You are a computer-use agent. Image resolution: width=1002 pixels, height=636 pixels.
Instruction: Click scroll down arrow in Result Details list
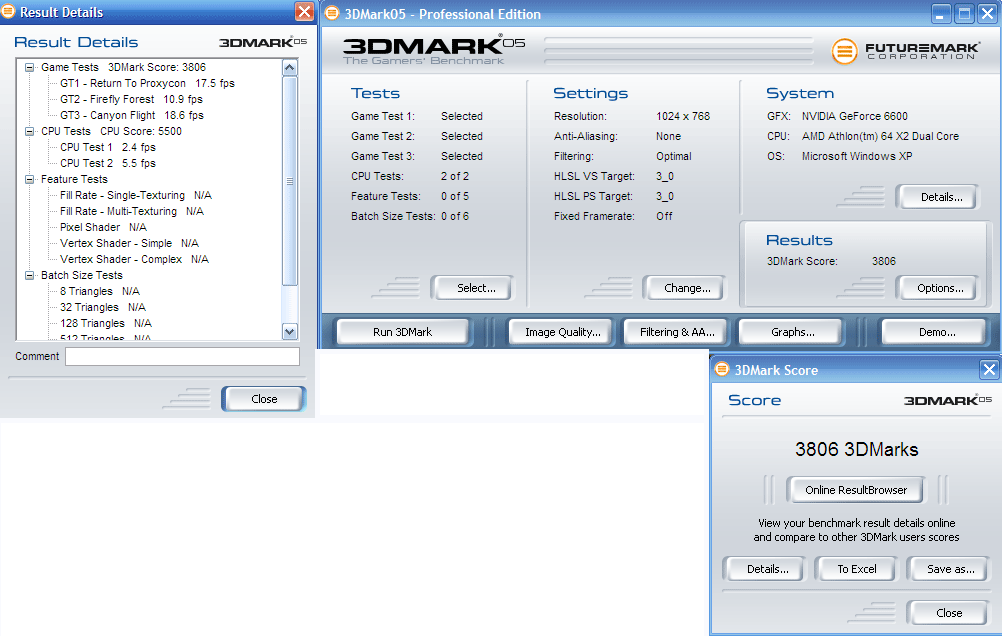289,331
